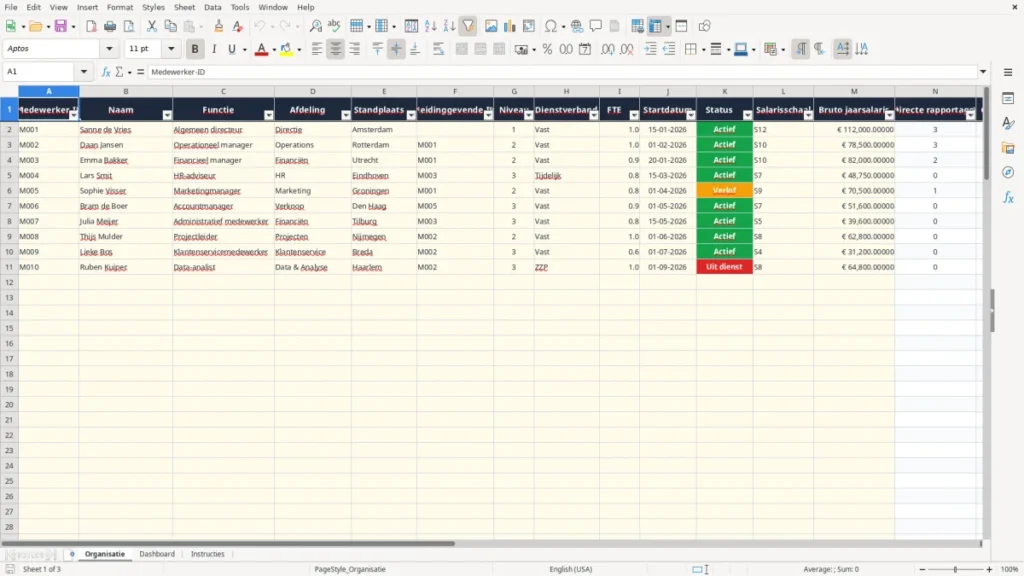Viewport: 1024px width, 576px height.
Task: Click the Insert Comment icon
Action: [x=596, y=26]
